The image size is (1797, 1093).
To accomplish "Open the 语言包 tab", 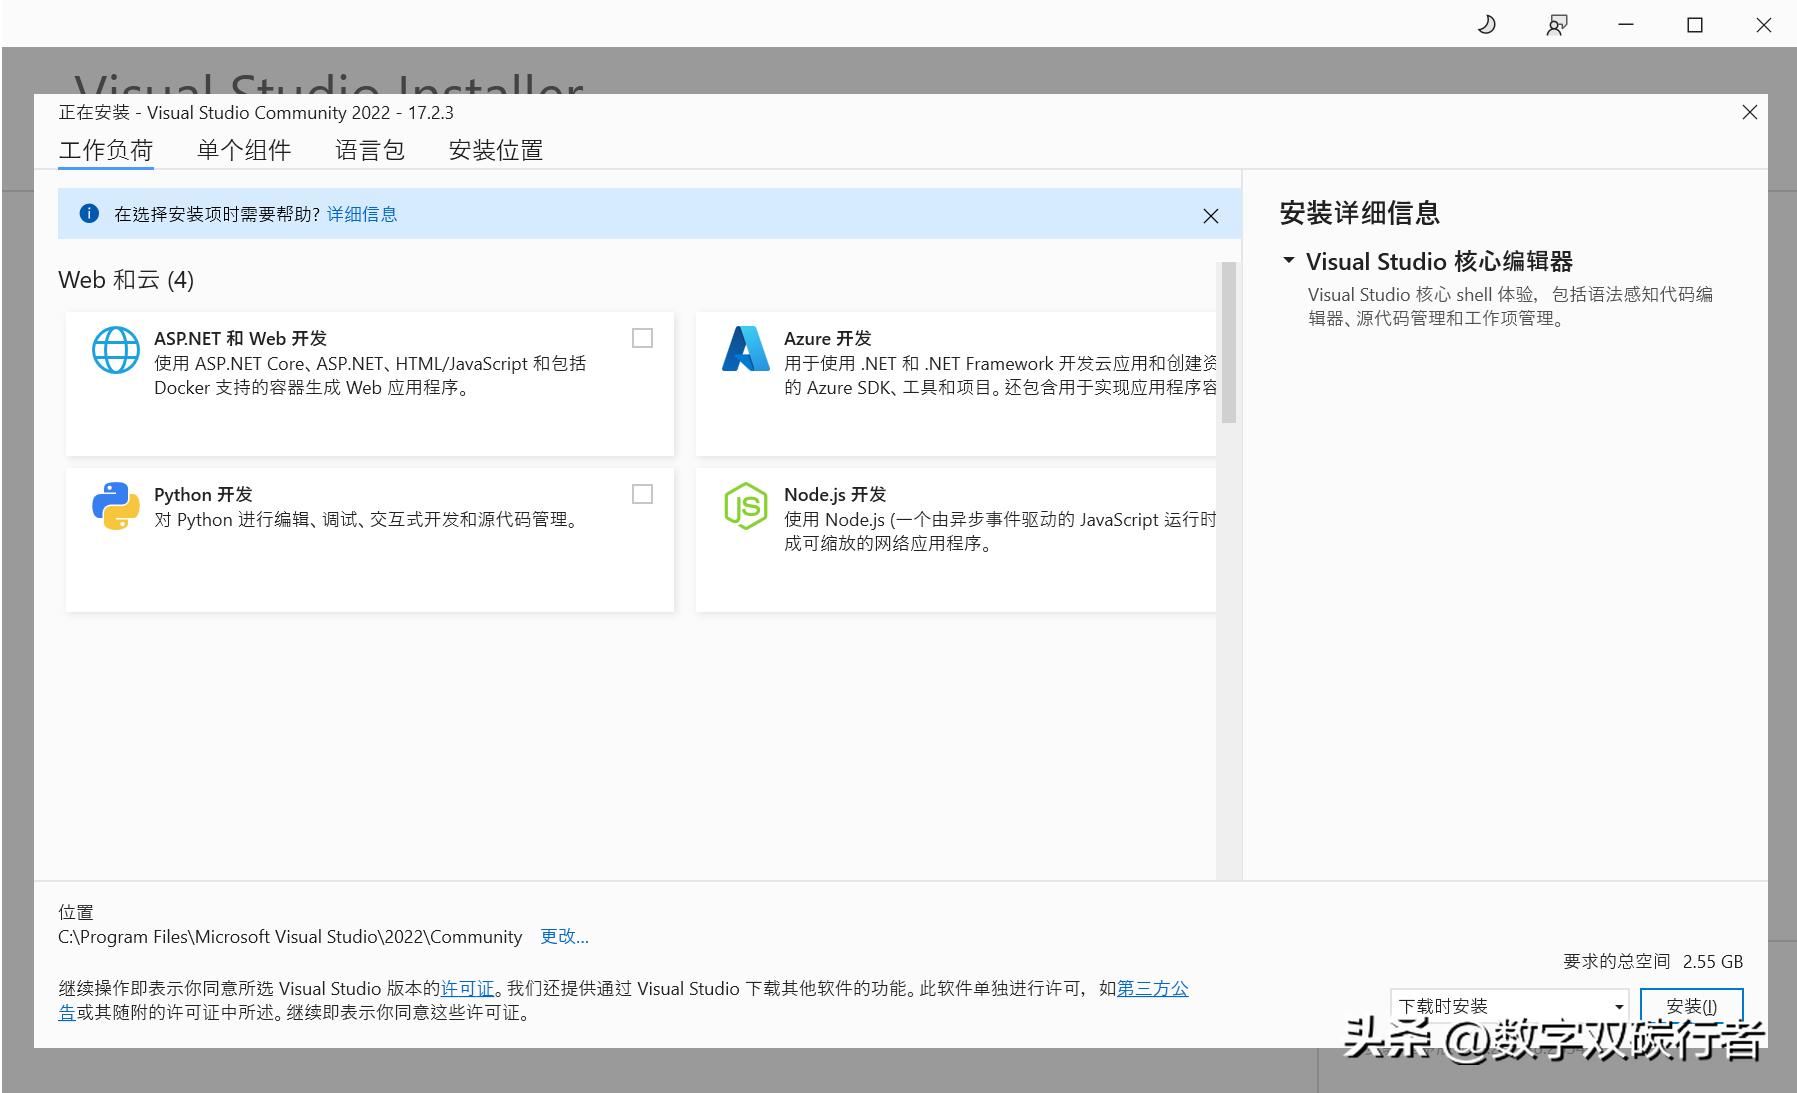I will tap(369, 149).
